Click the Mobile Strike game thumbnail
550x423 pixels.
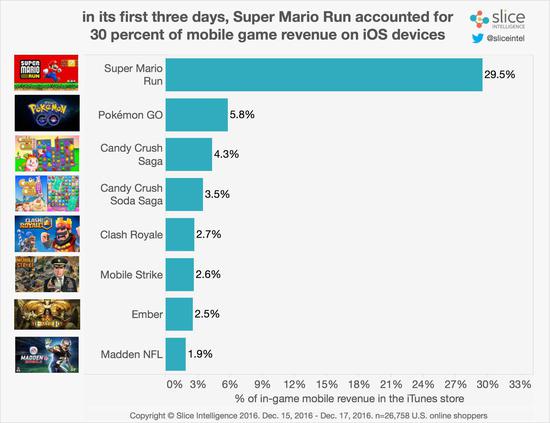point(47,274)
